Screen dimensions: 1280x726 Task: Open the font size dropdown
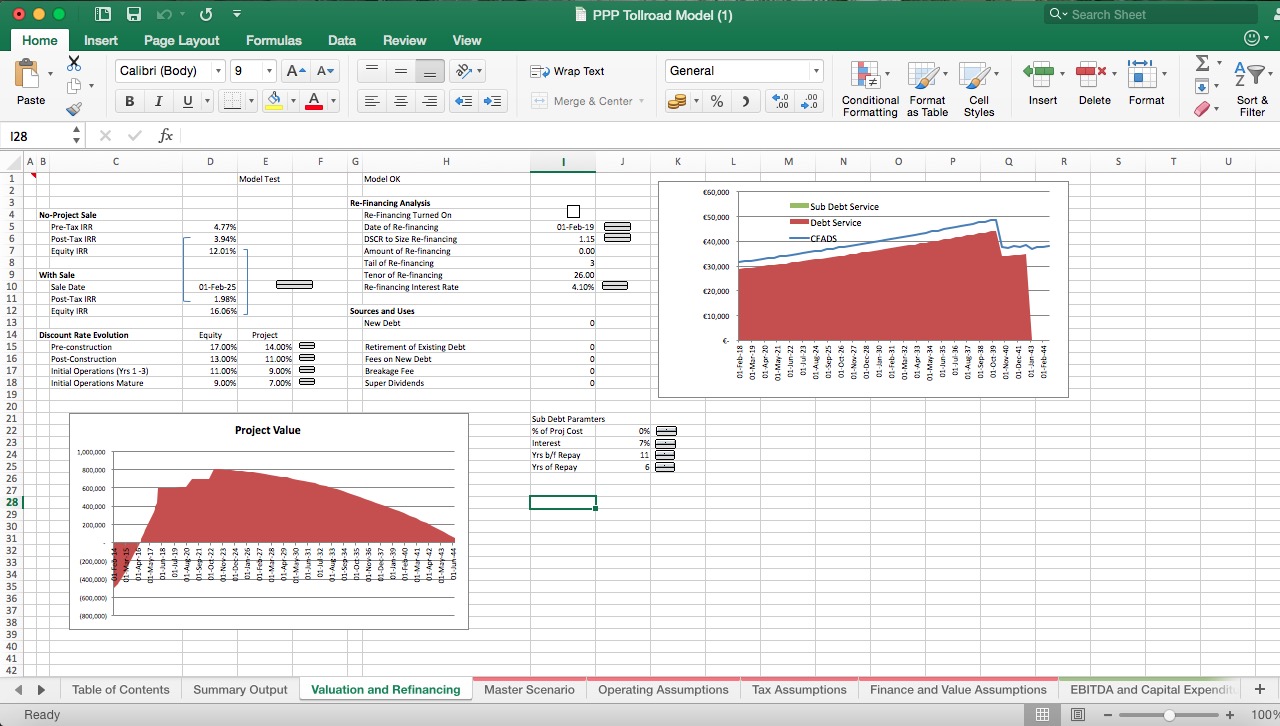pos(267,71)
